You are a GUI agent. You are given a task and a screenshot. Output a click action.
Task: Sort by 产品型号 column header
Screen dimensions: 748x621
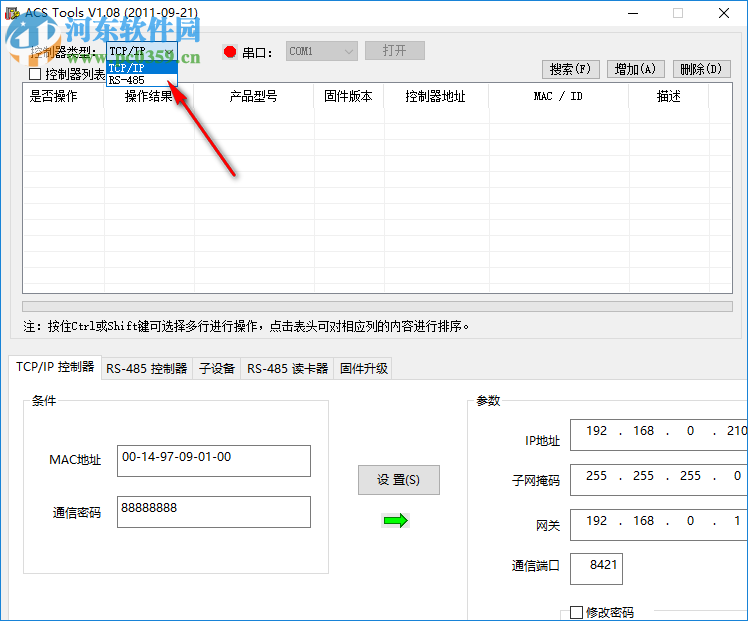click(x=253, y=96)
